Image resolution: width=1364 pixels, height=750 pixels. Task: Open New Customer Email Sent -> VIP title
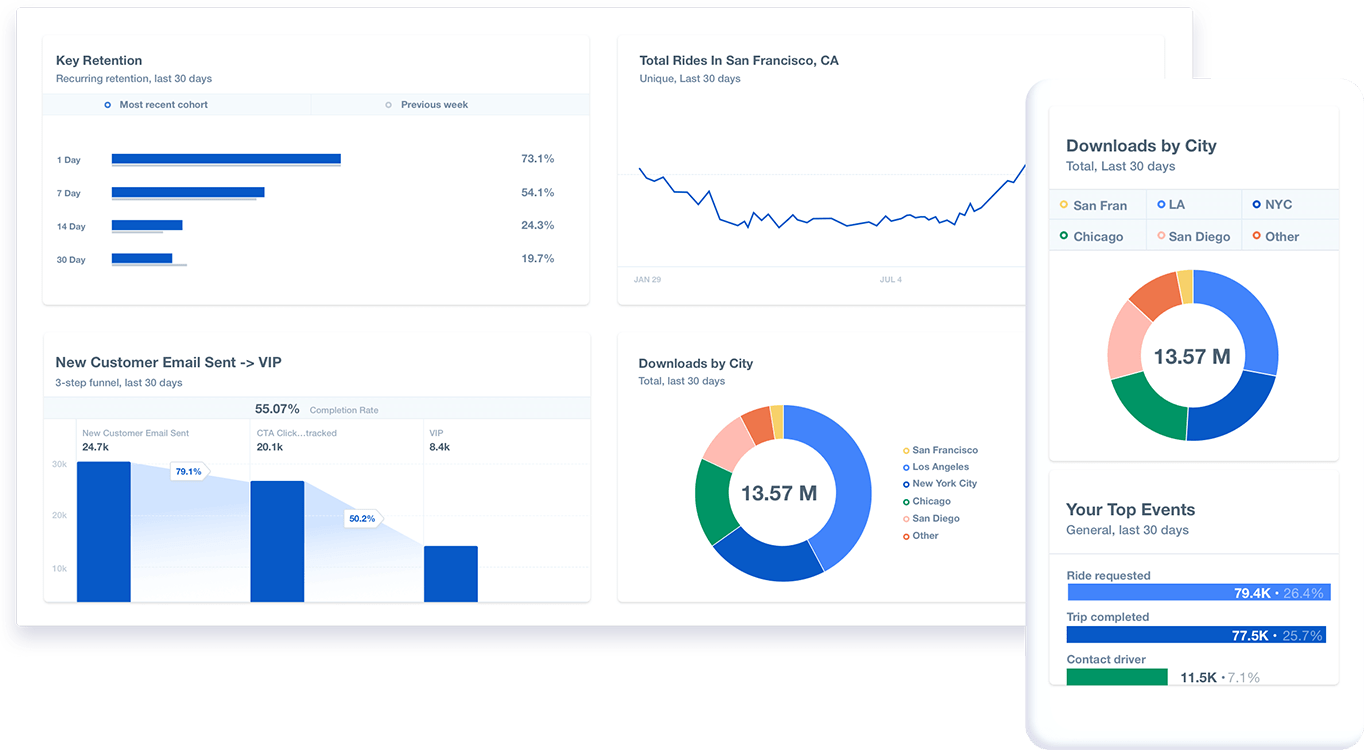click(x=169, y=362)
